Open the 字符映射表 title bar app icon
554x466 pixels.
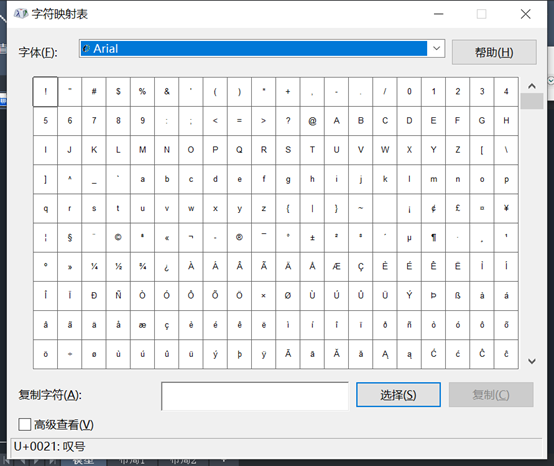(x=21, y=14)
